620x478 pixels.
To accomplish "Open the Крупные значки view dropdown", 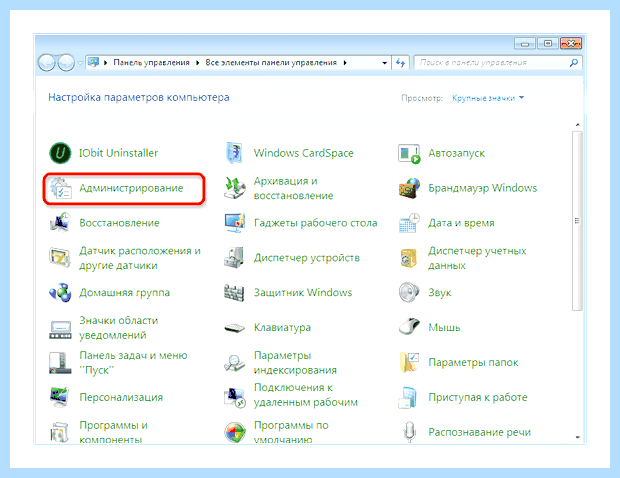I will click(488, 98).
